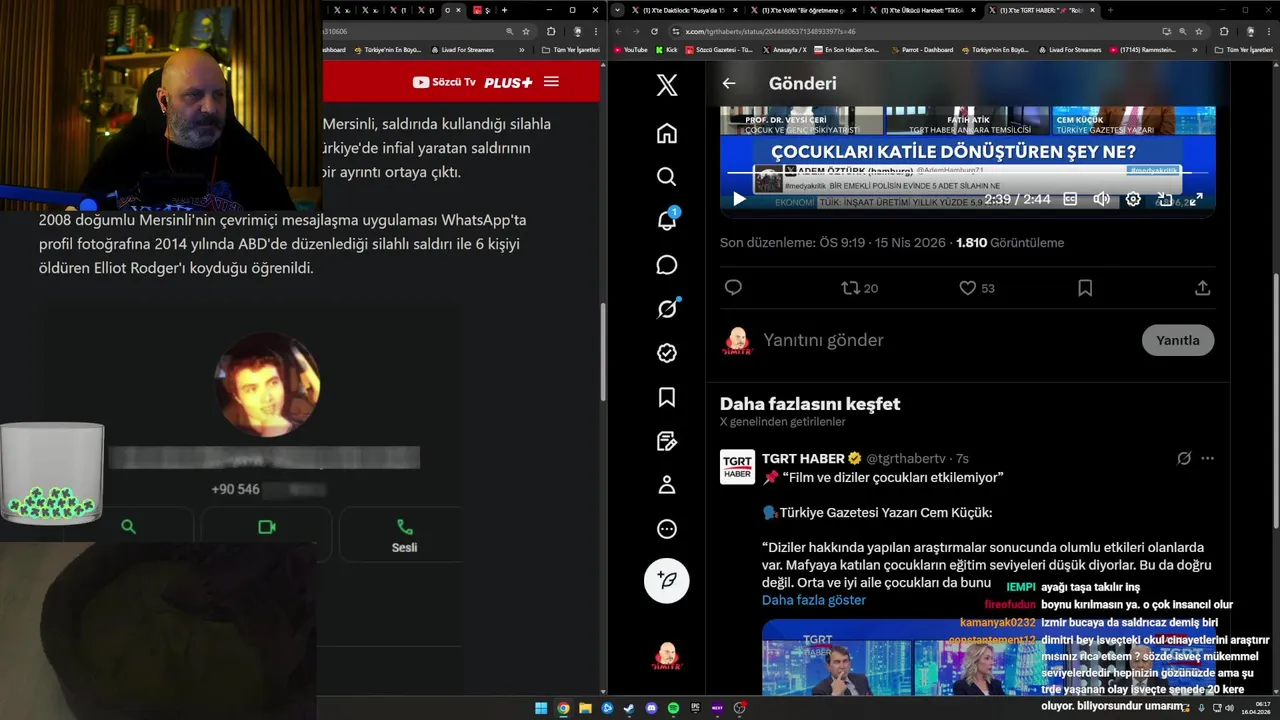Open Steam from taskbar
Screen dimensions: 1280x720
click(x=629, y=708)
